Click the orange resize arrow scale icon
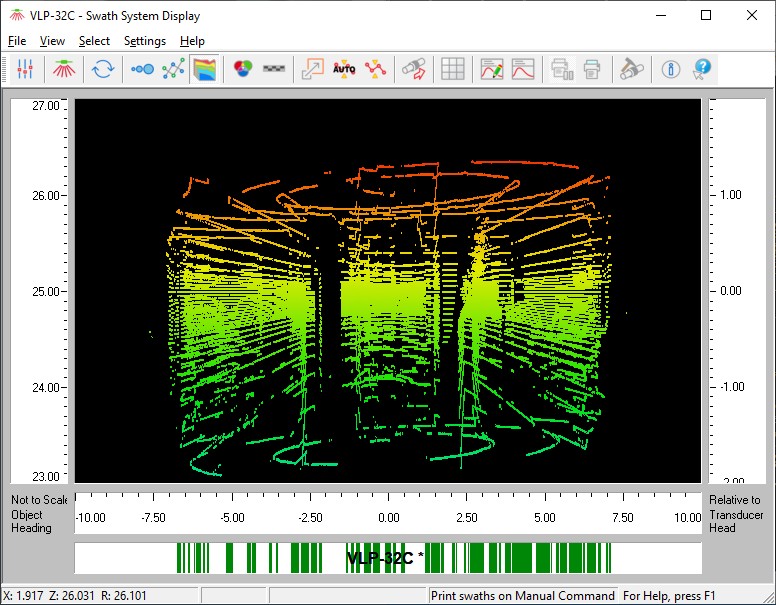Screen dimensions: 776x605 [x=313, y=69]
